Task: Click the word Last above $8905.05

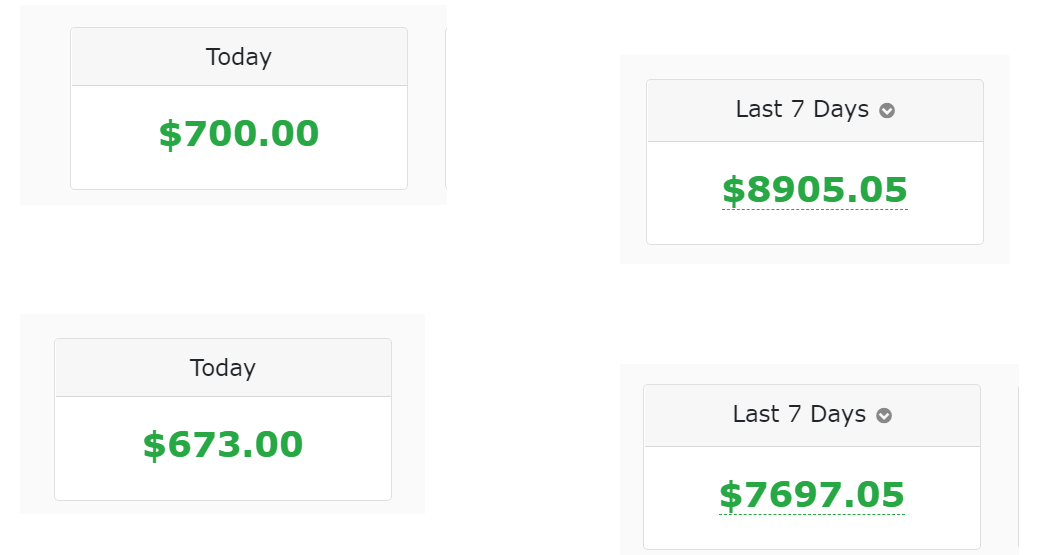Action: pos(759,109)
